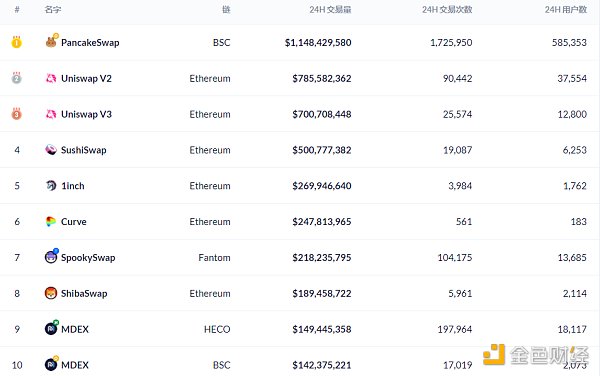Sort by 24H user count column header
The width and height of the screenshot is (600, 376).
coord(566,10)
